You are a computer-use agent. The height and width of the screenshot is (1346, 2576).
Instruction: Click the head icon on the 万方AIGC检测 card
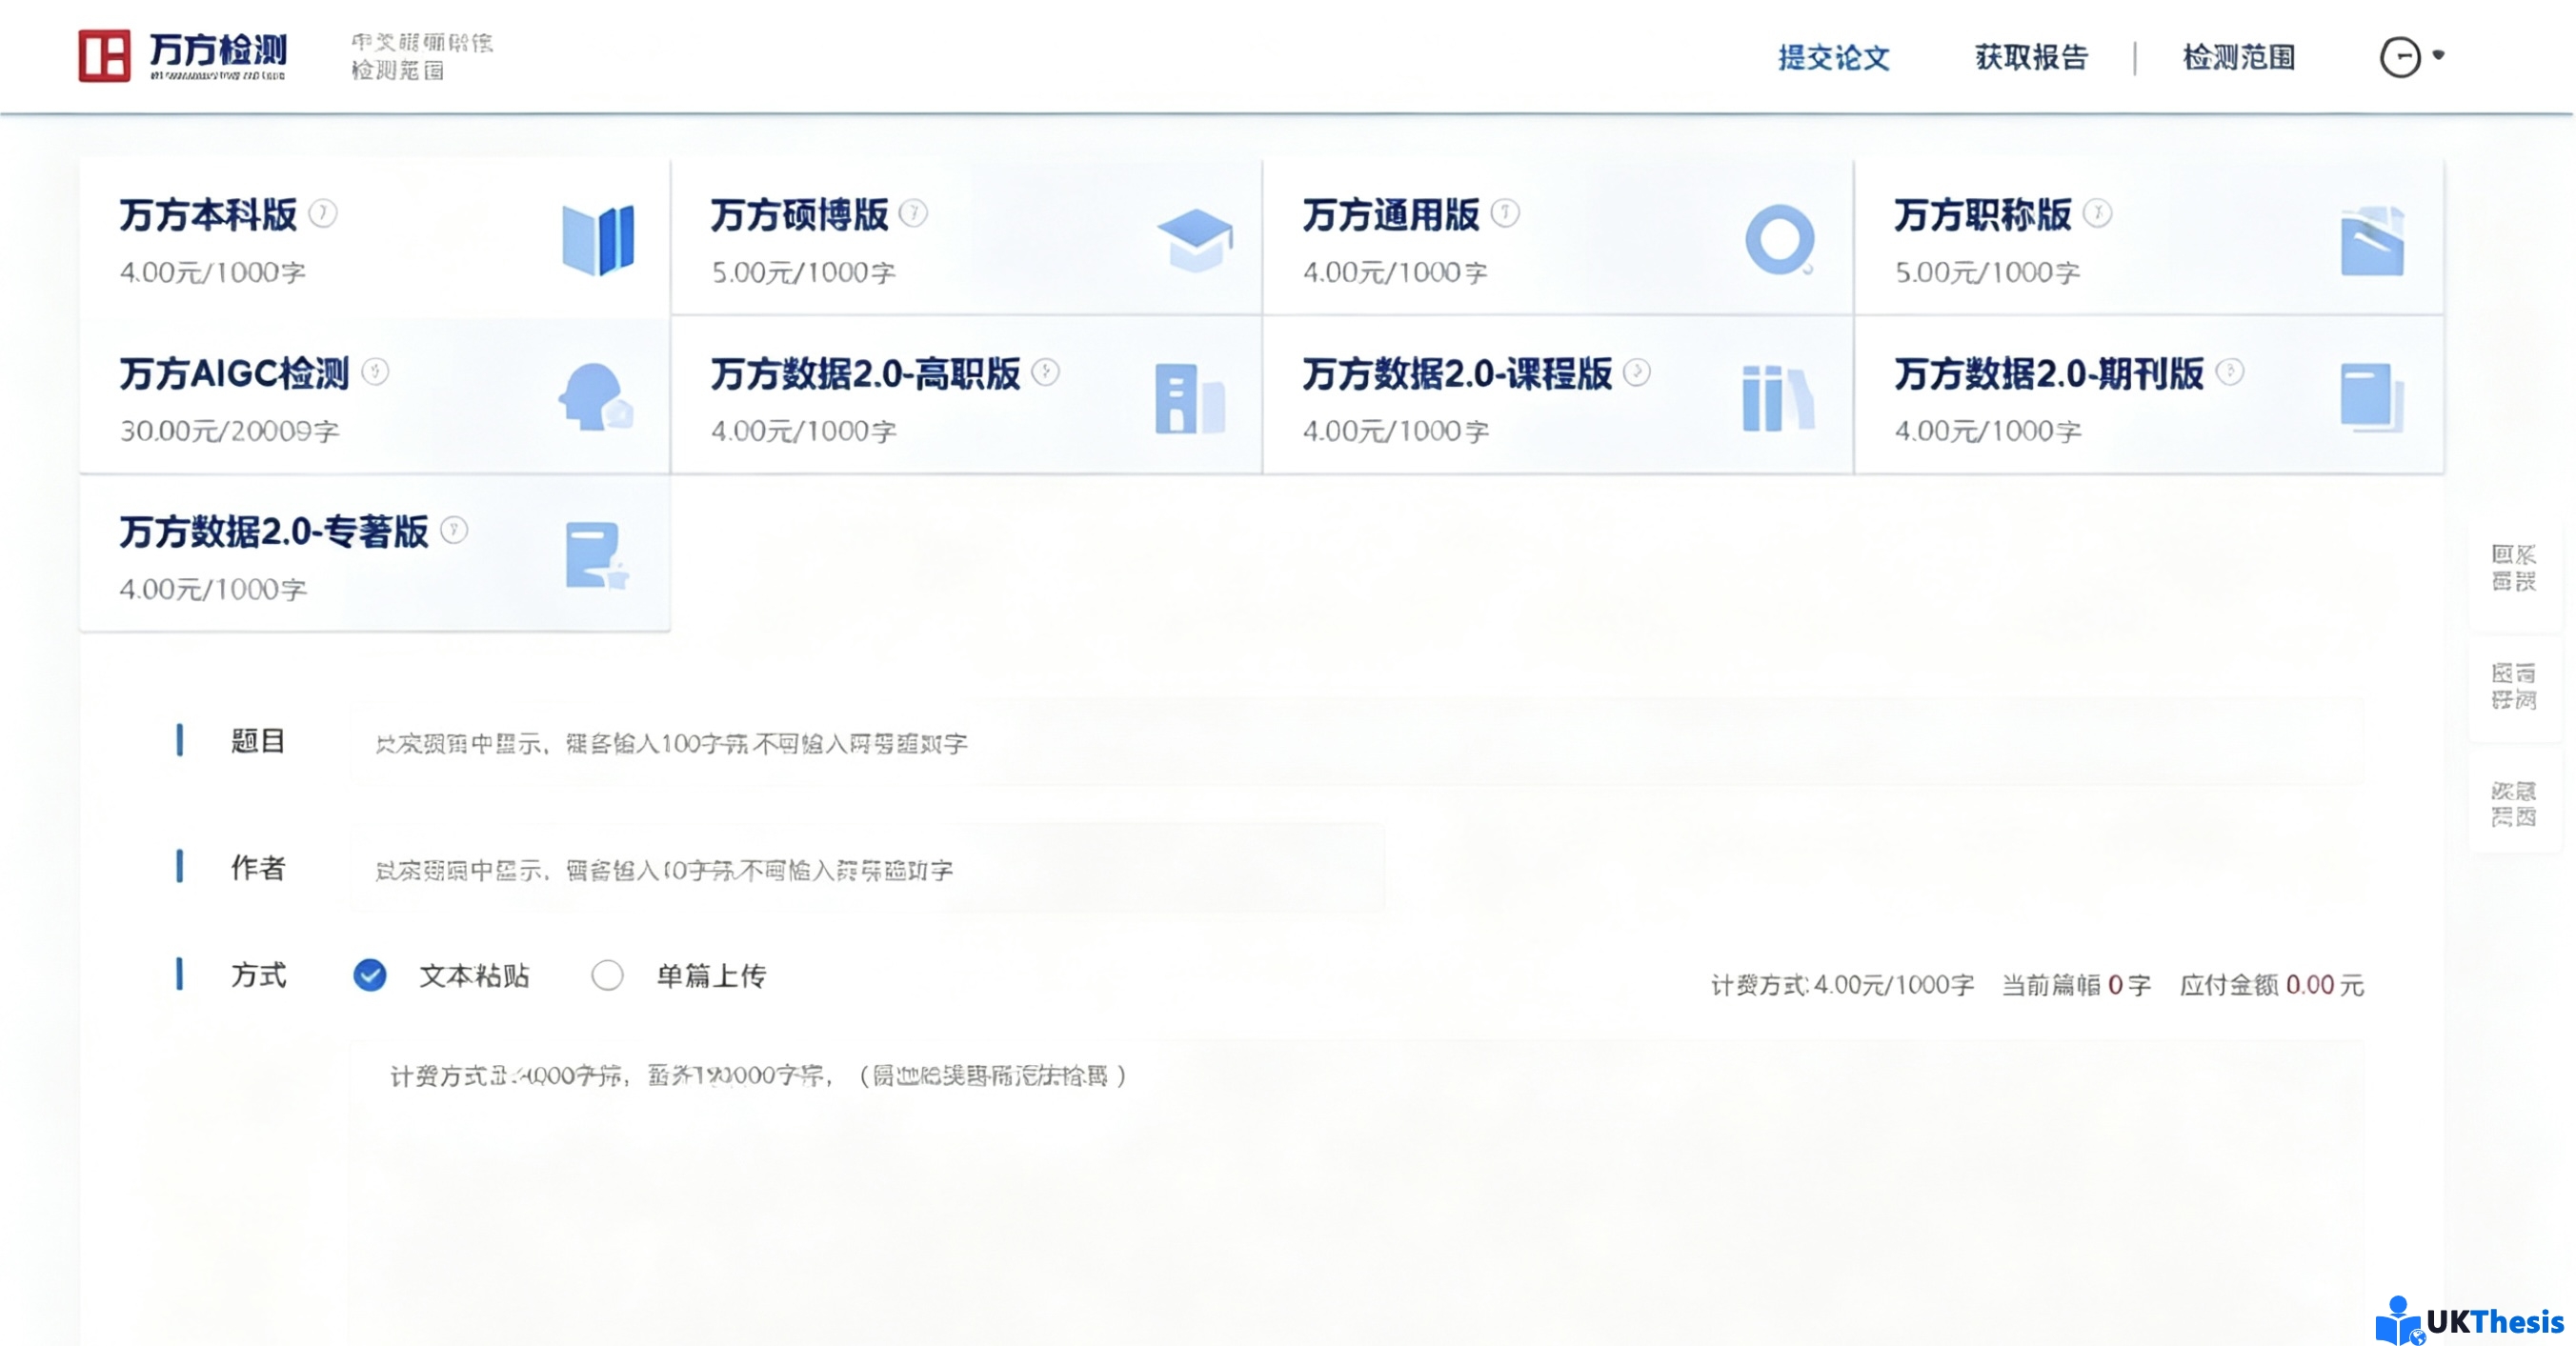tap(596, 397)
